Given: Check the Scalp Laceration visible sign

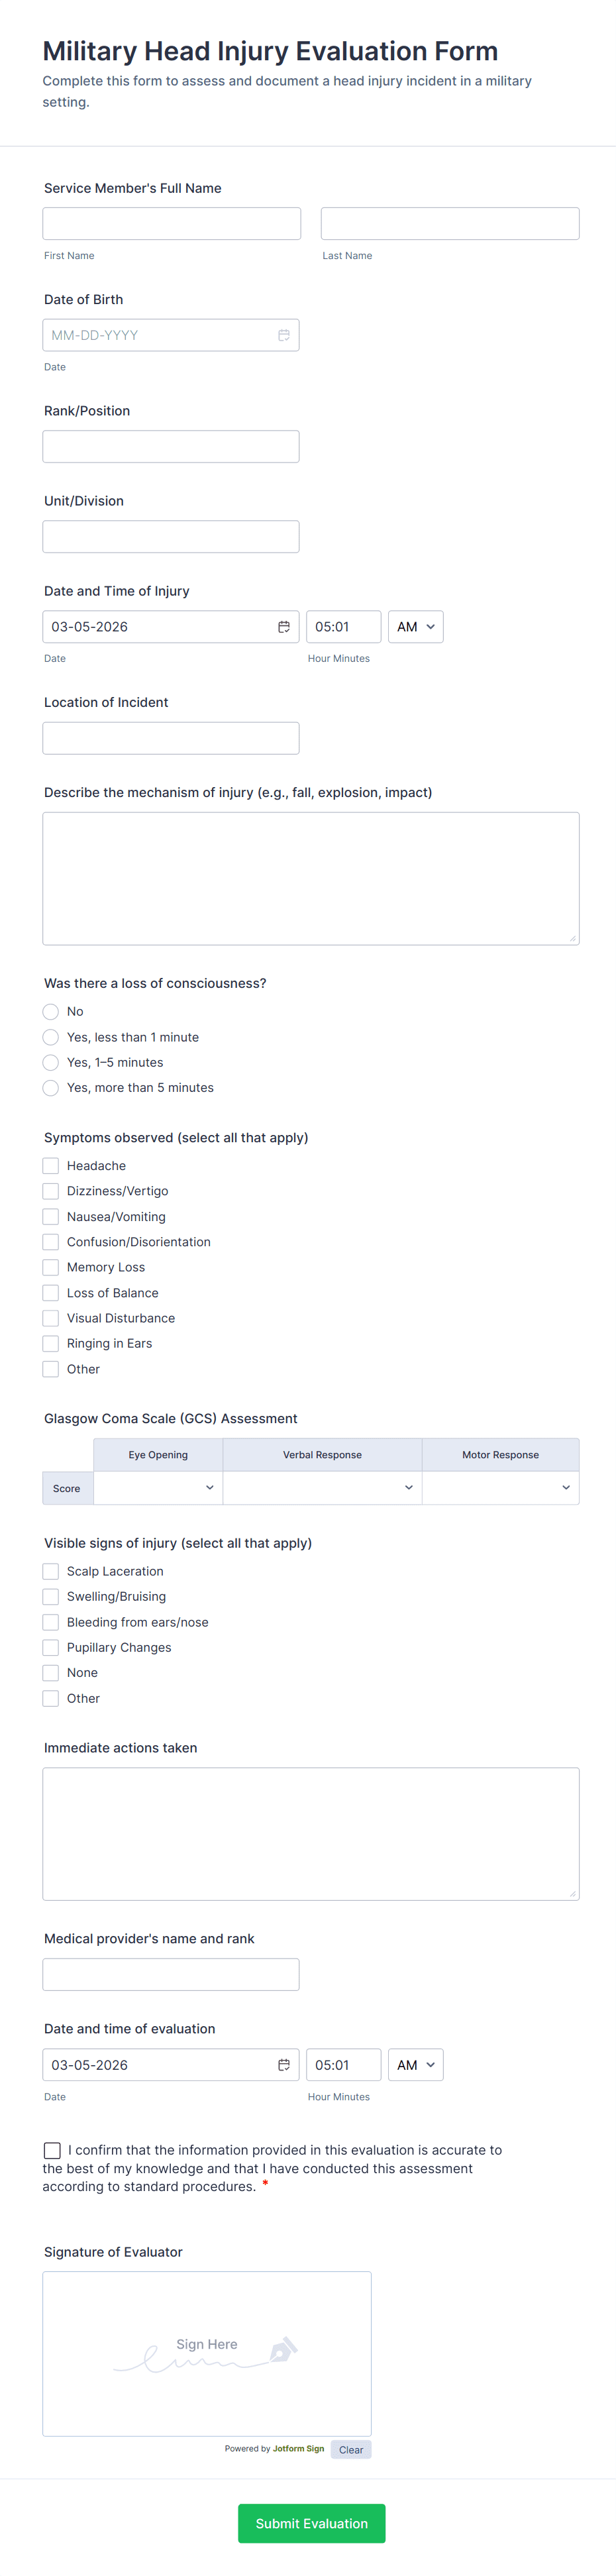Looking at the screenshot, I should (50, 1571).
